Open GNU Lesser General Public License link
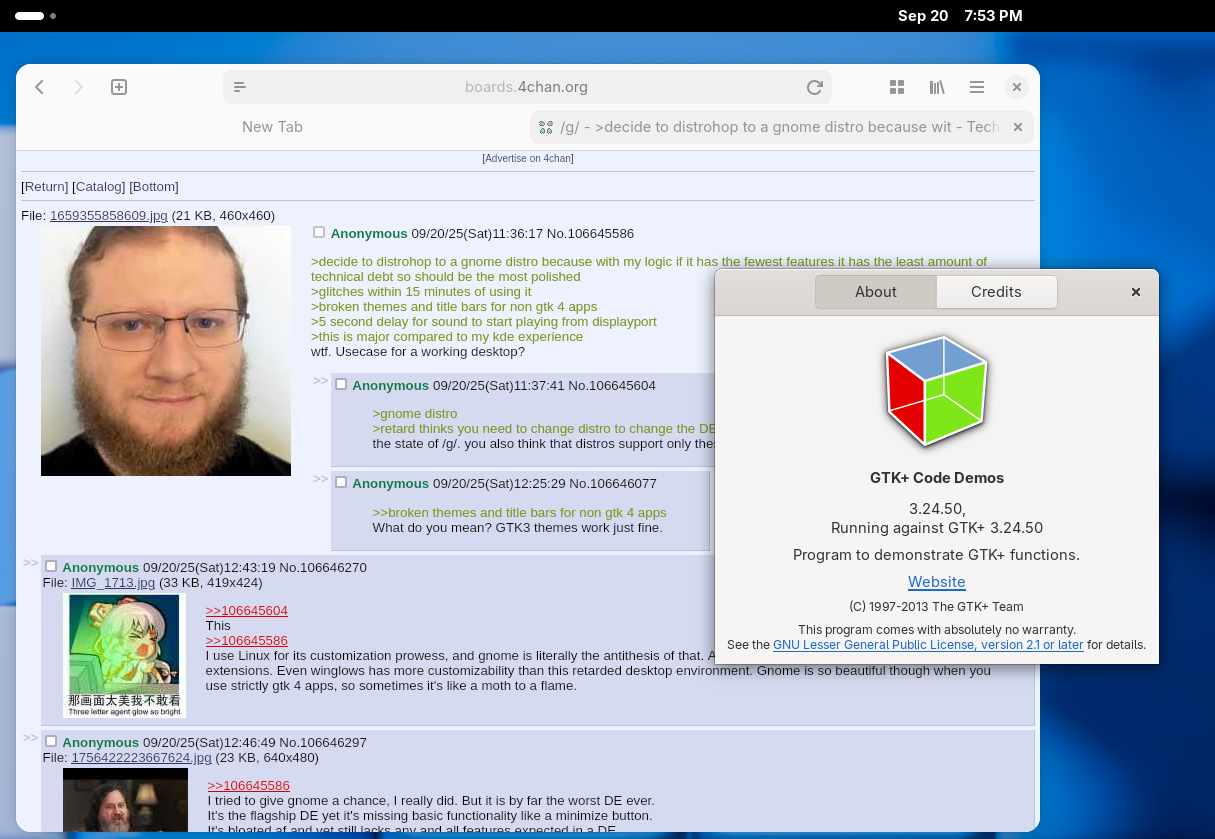Viewport: 1215px width, 839px height. tap(928, 645)
